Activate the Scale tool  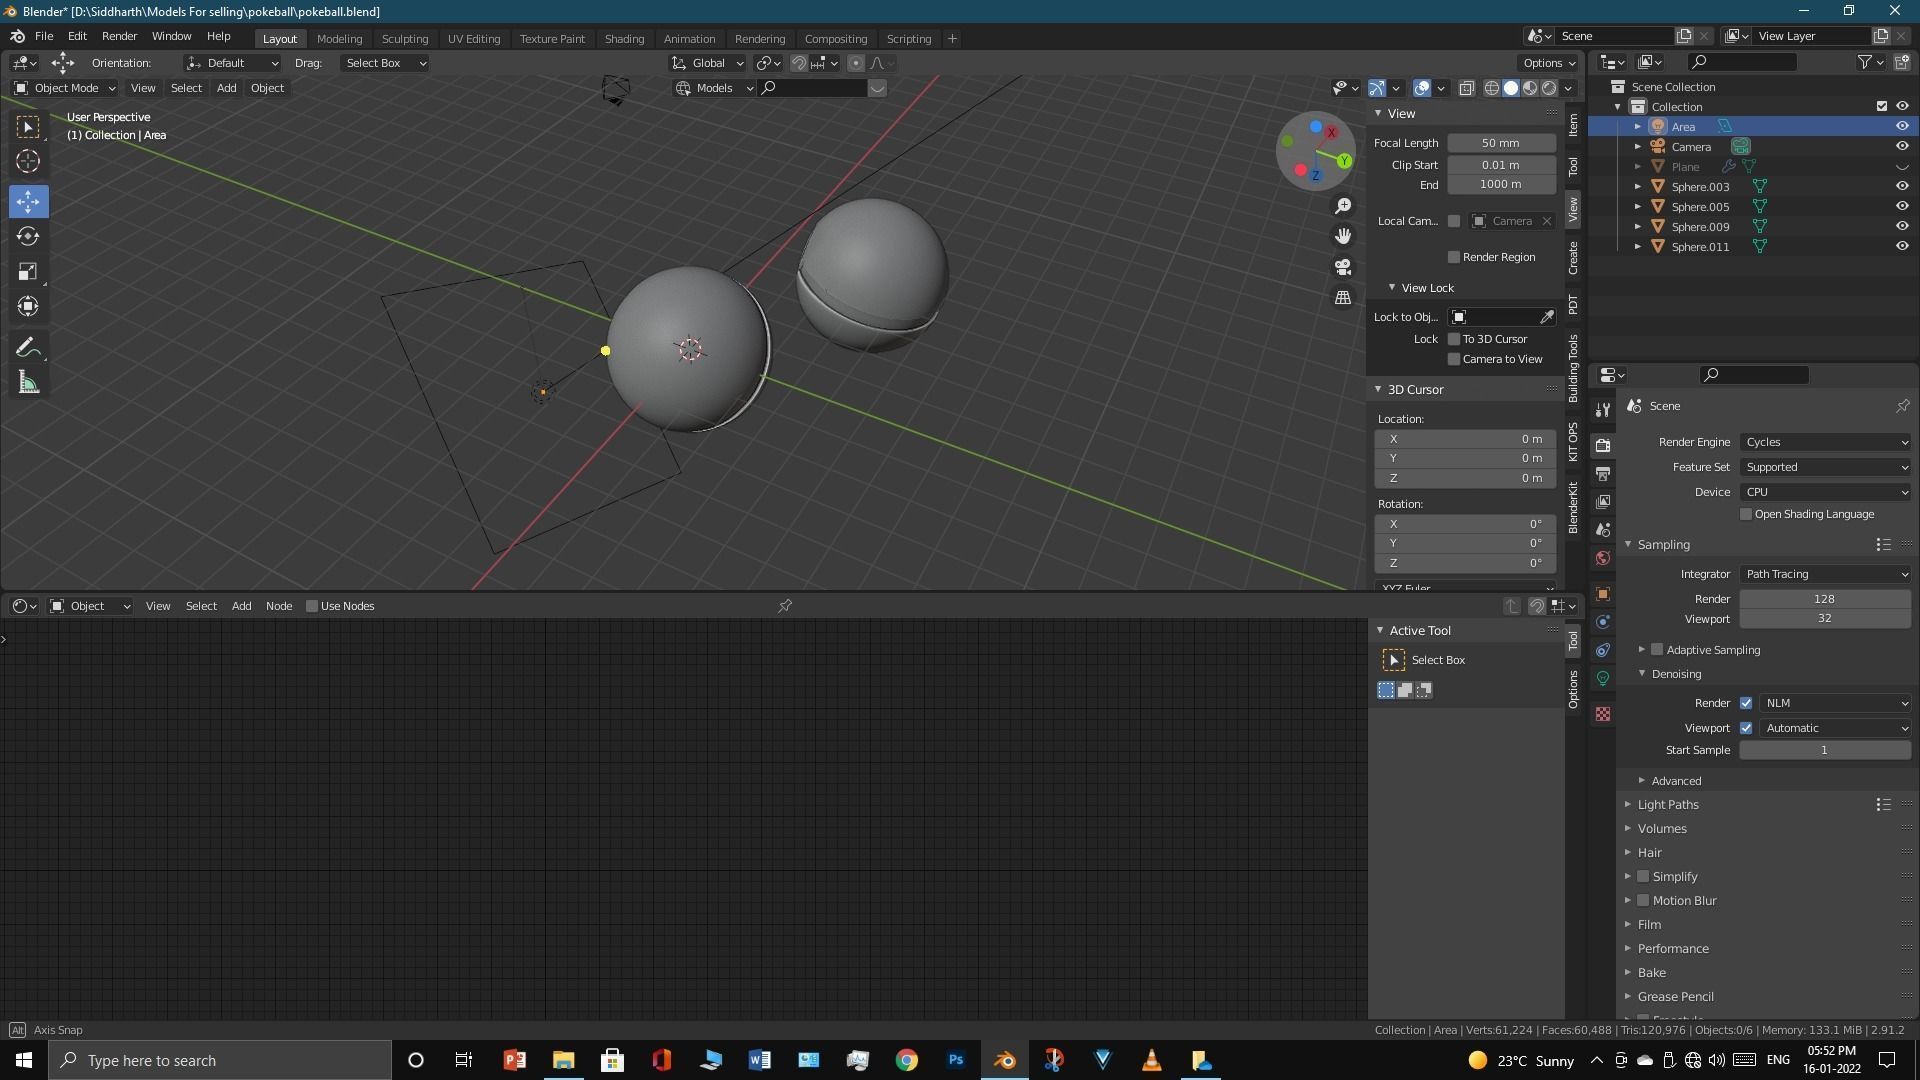[x=28, y=271]
